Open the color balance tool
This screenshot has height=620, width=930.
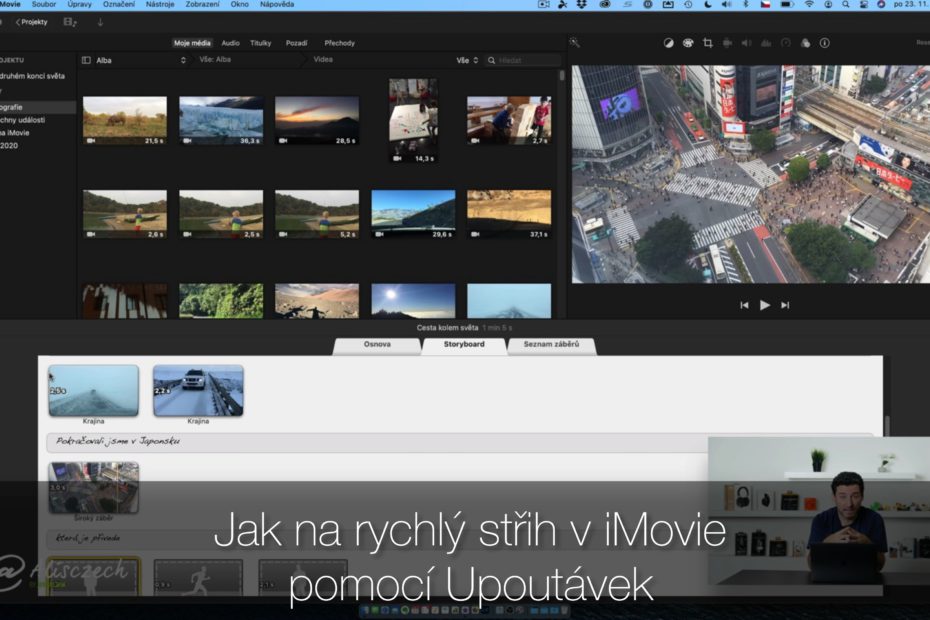coord(669,43)
